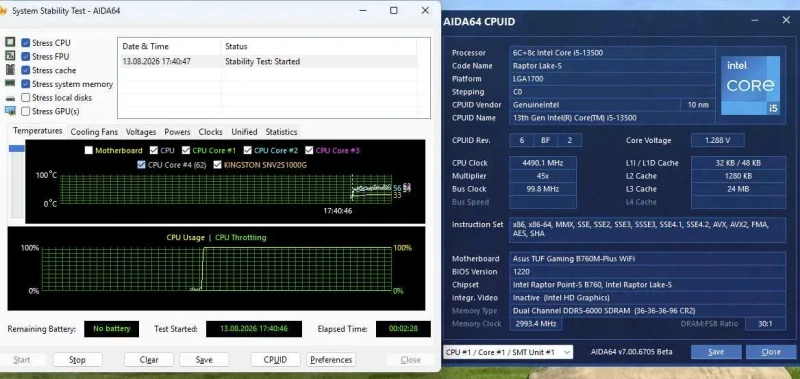Click the Intel Core i5 logo badge
Viewport: 800px width, 379px height.
point(750,85)
